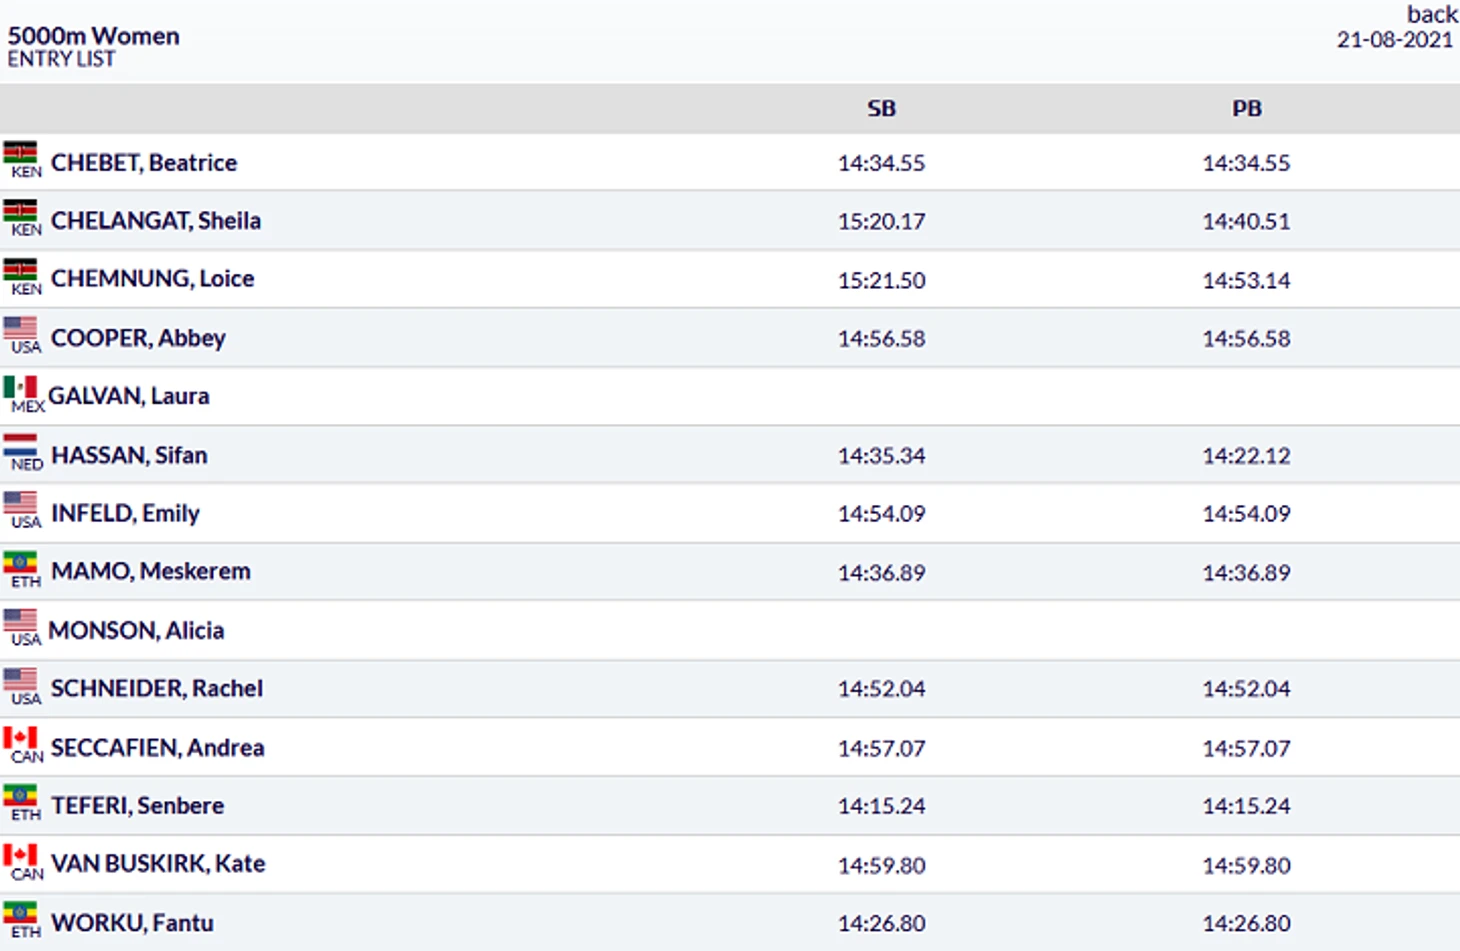Image resolution: width=1460 pixels, height=951 pixels.
Task: Click USA flag next to Abbey Cooper
Action: (20, 329)
